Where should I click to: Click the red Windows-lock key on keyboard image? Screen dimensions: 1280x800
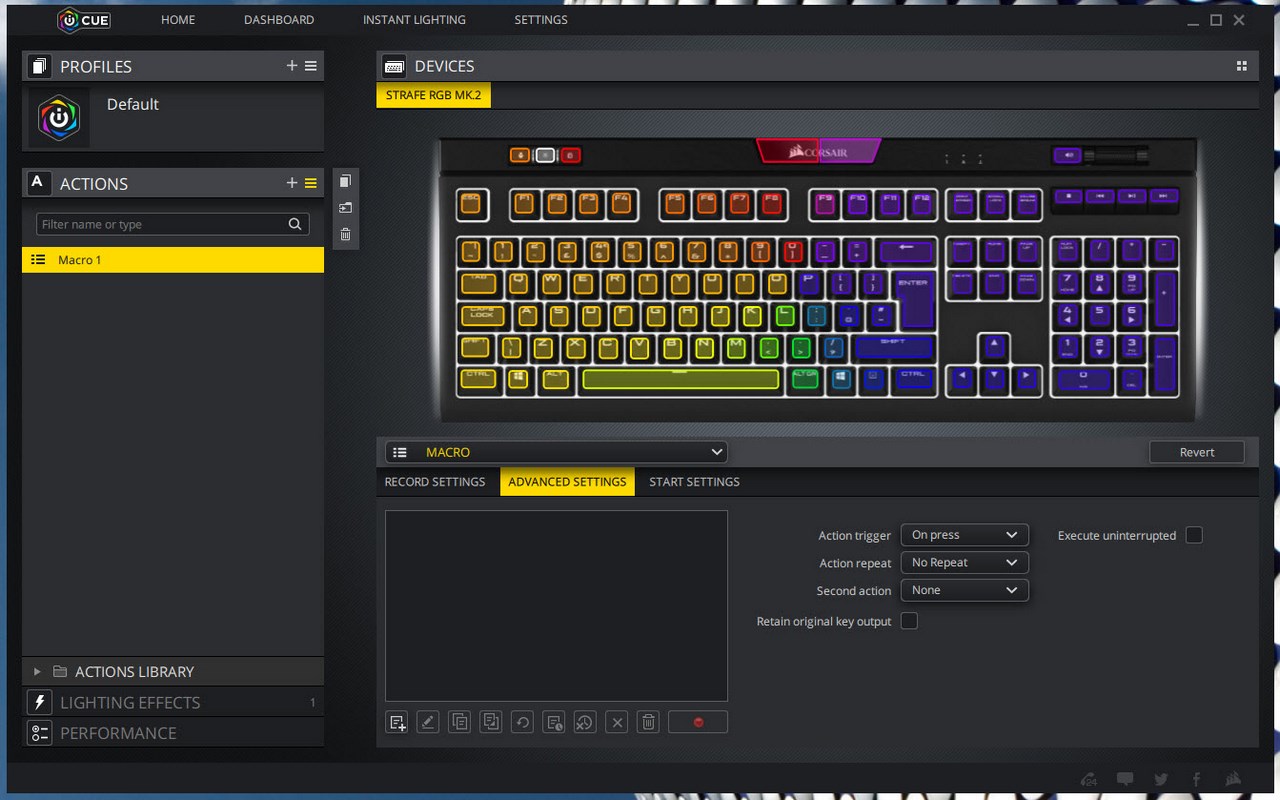[x=571, y=155]
